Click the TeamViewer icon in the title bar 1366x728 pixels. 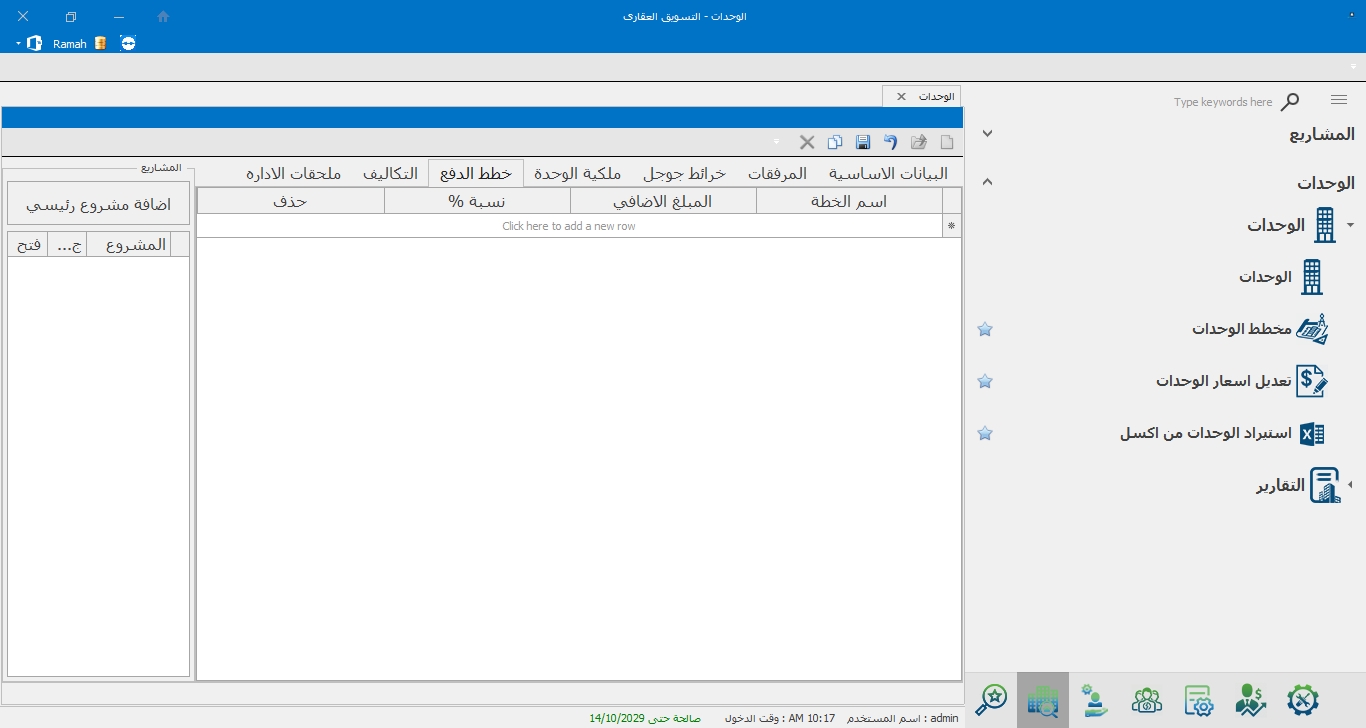(128, 43)
